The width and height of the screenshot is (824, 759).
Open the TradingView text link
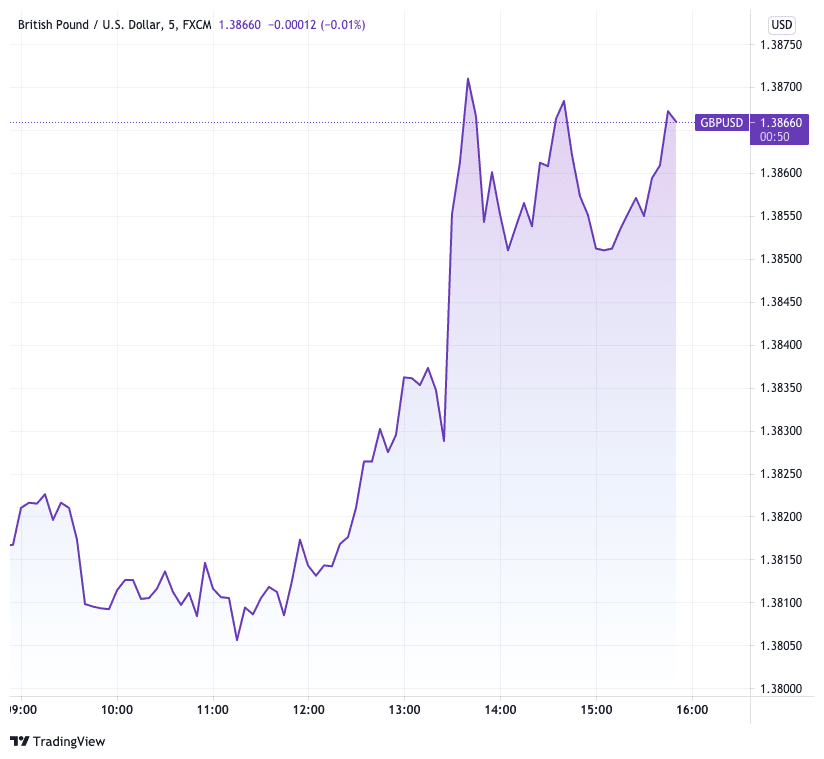tap(69, 741)
